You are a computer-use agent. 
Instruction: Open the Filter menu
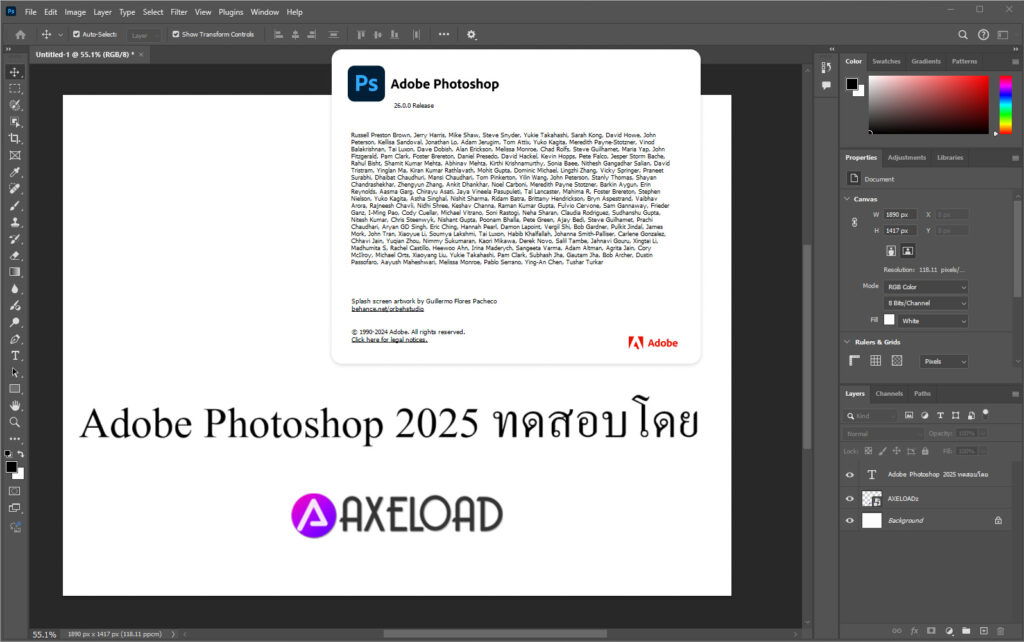[179, 12]
